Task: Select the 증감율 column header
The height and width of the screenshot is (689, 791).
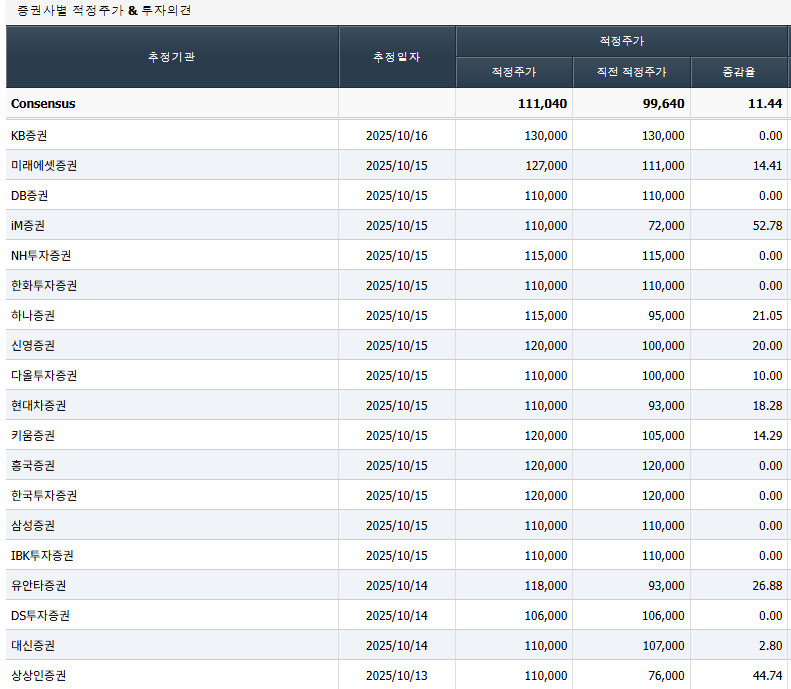Action: click(x=739, y=72)
